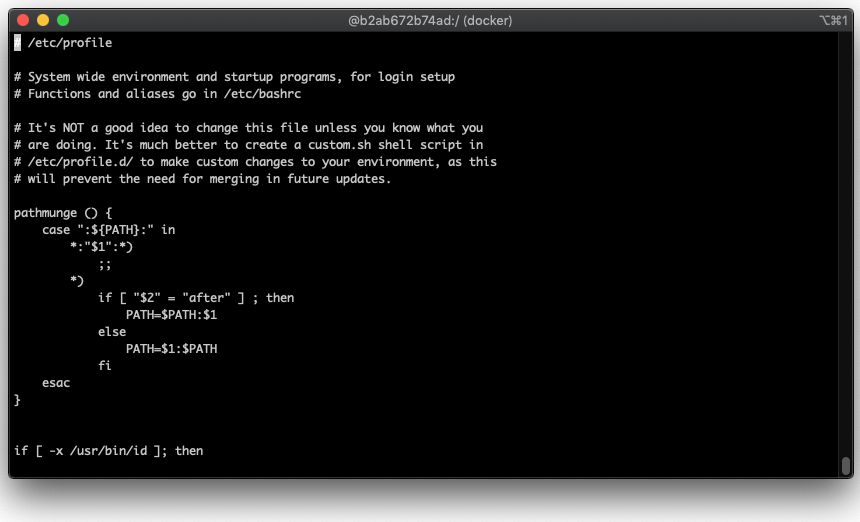Close the terminal window with red button
The image size is (860, 522).
click(23, 20)
